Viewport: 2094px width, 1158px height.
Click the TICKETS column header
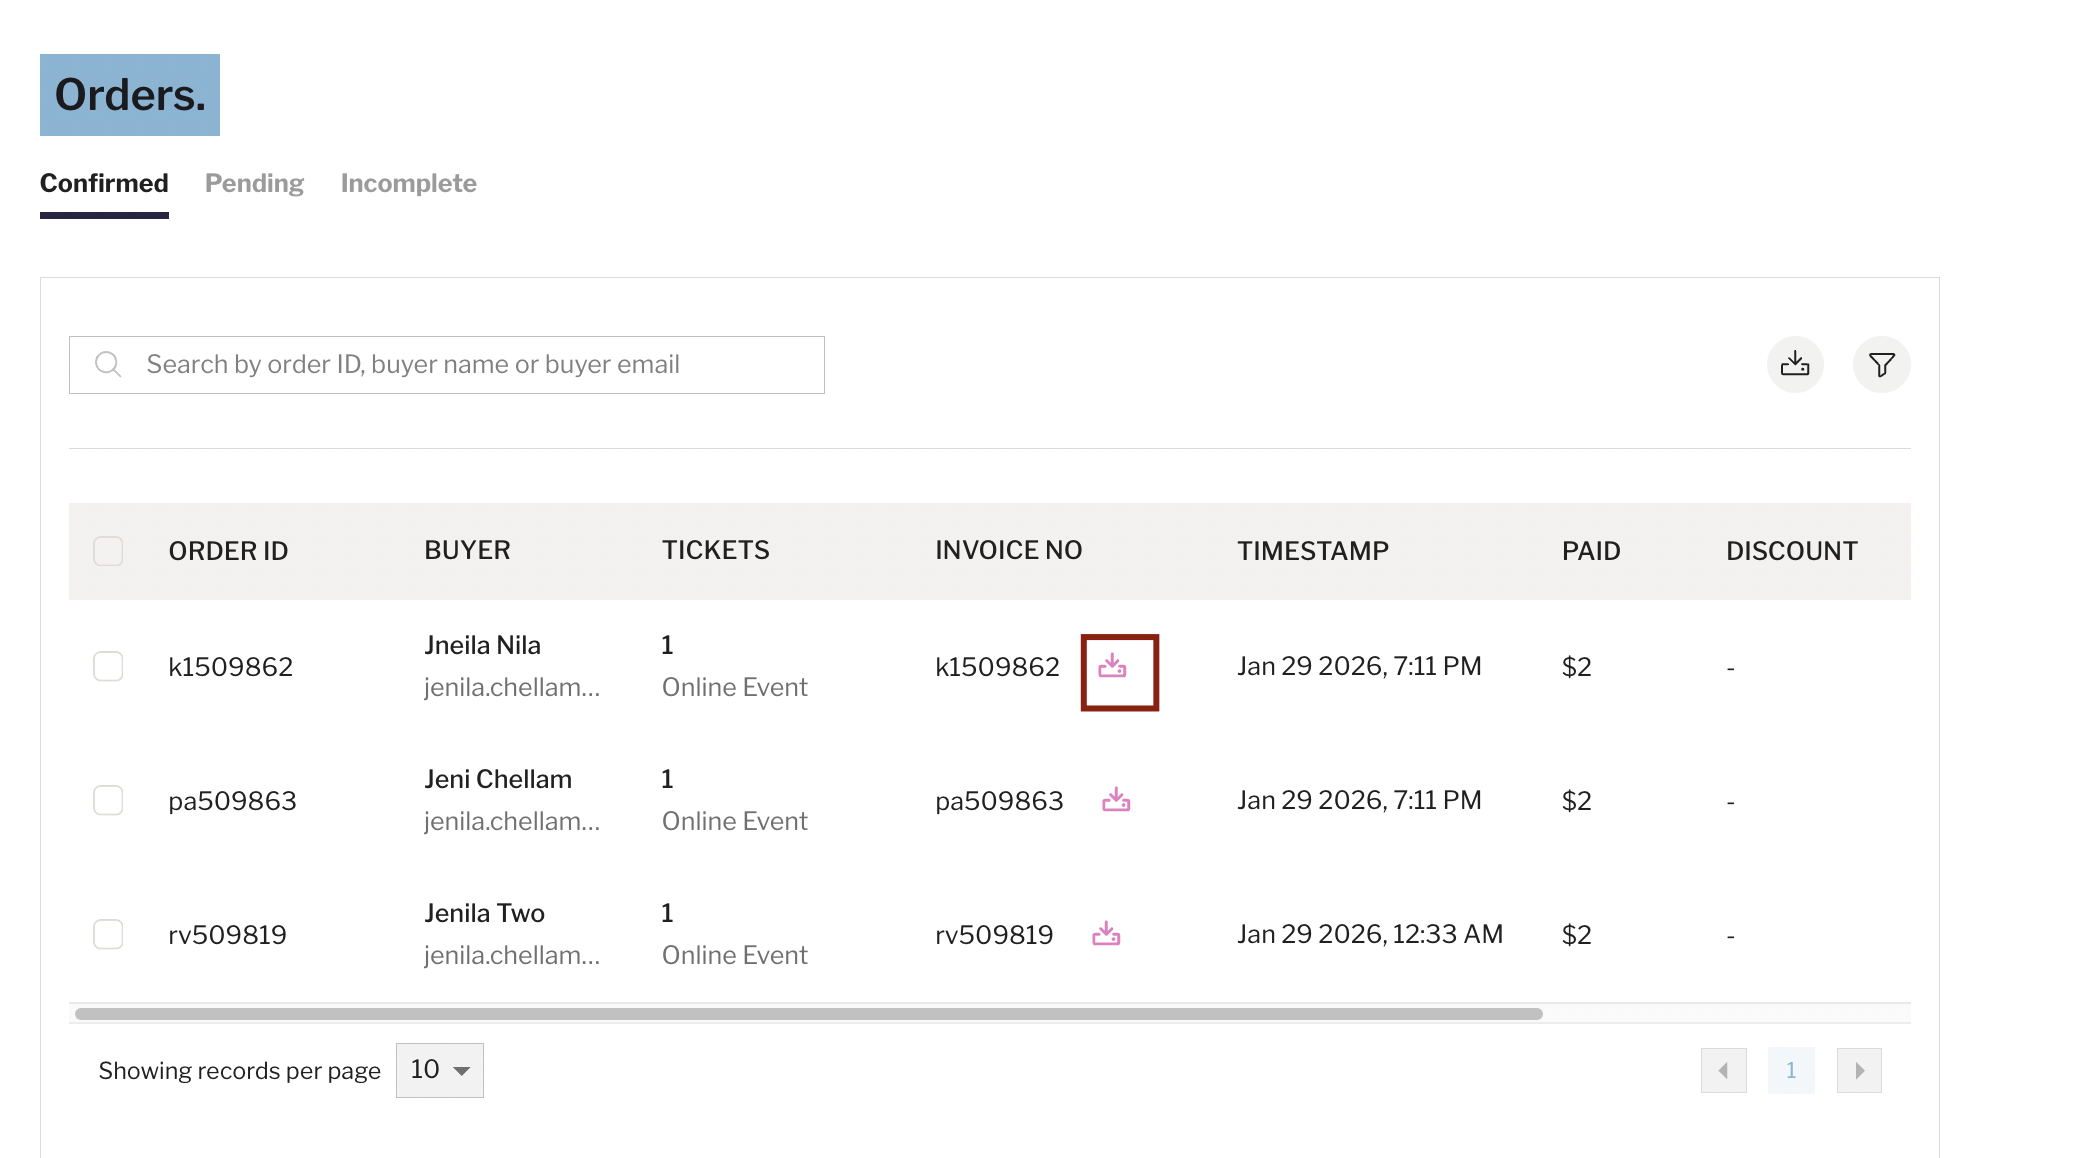tap(715, 550)
